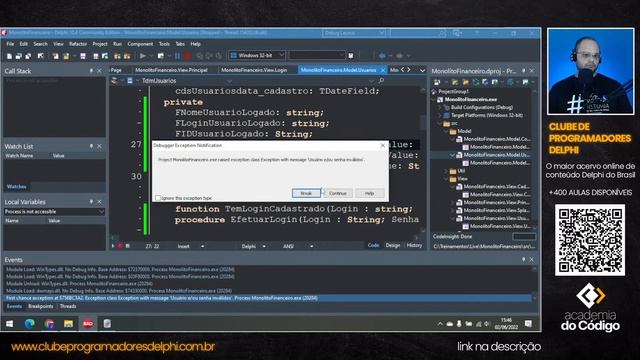
Task: Switch to MonolitoFinanceiro.View.Principal tab
Action: click(171, 70)
